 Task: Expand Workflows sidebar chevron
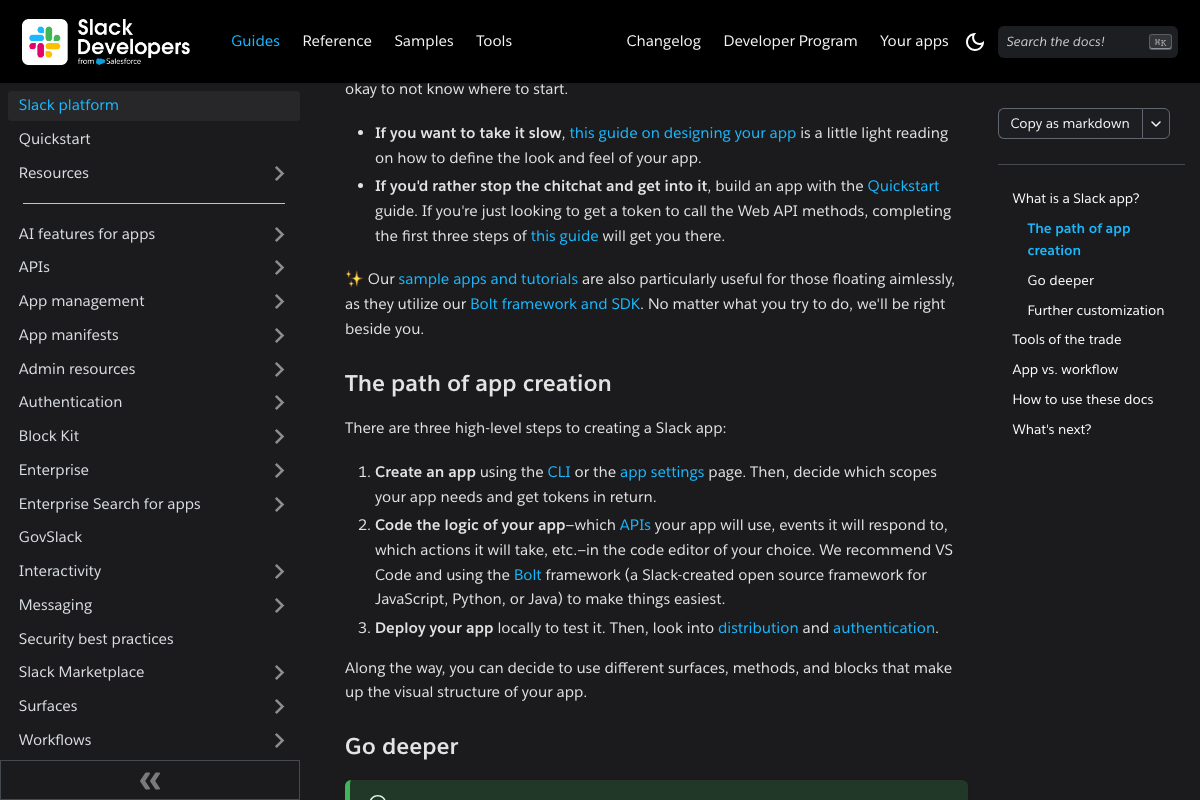279,740
